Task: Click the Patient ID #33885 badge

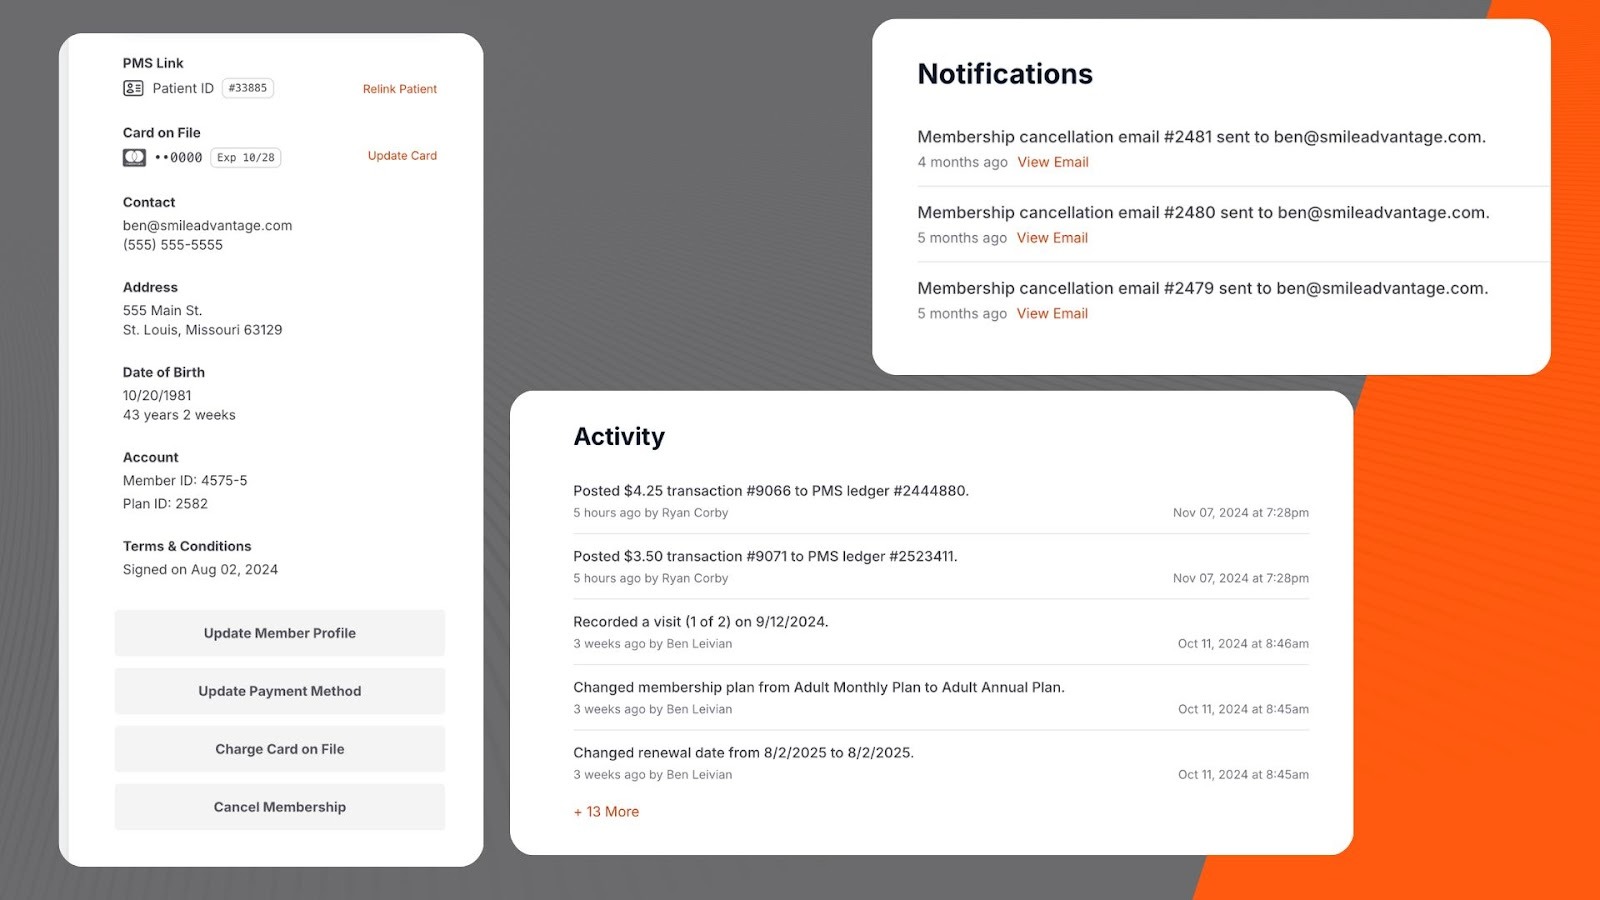Action: [247, 88]
